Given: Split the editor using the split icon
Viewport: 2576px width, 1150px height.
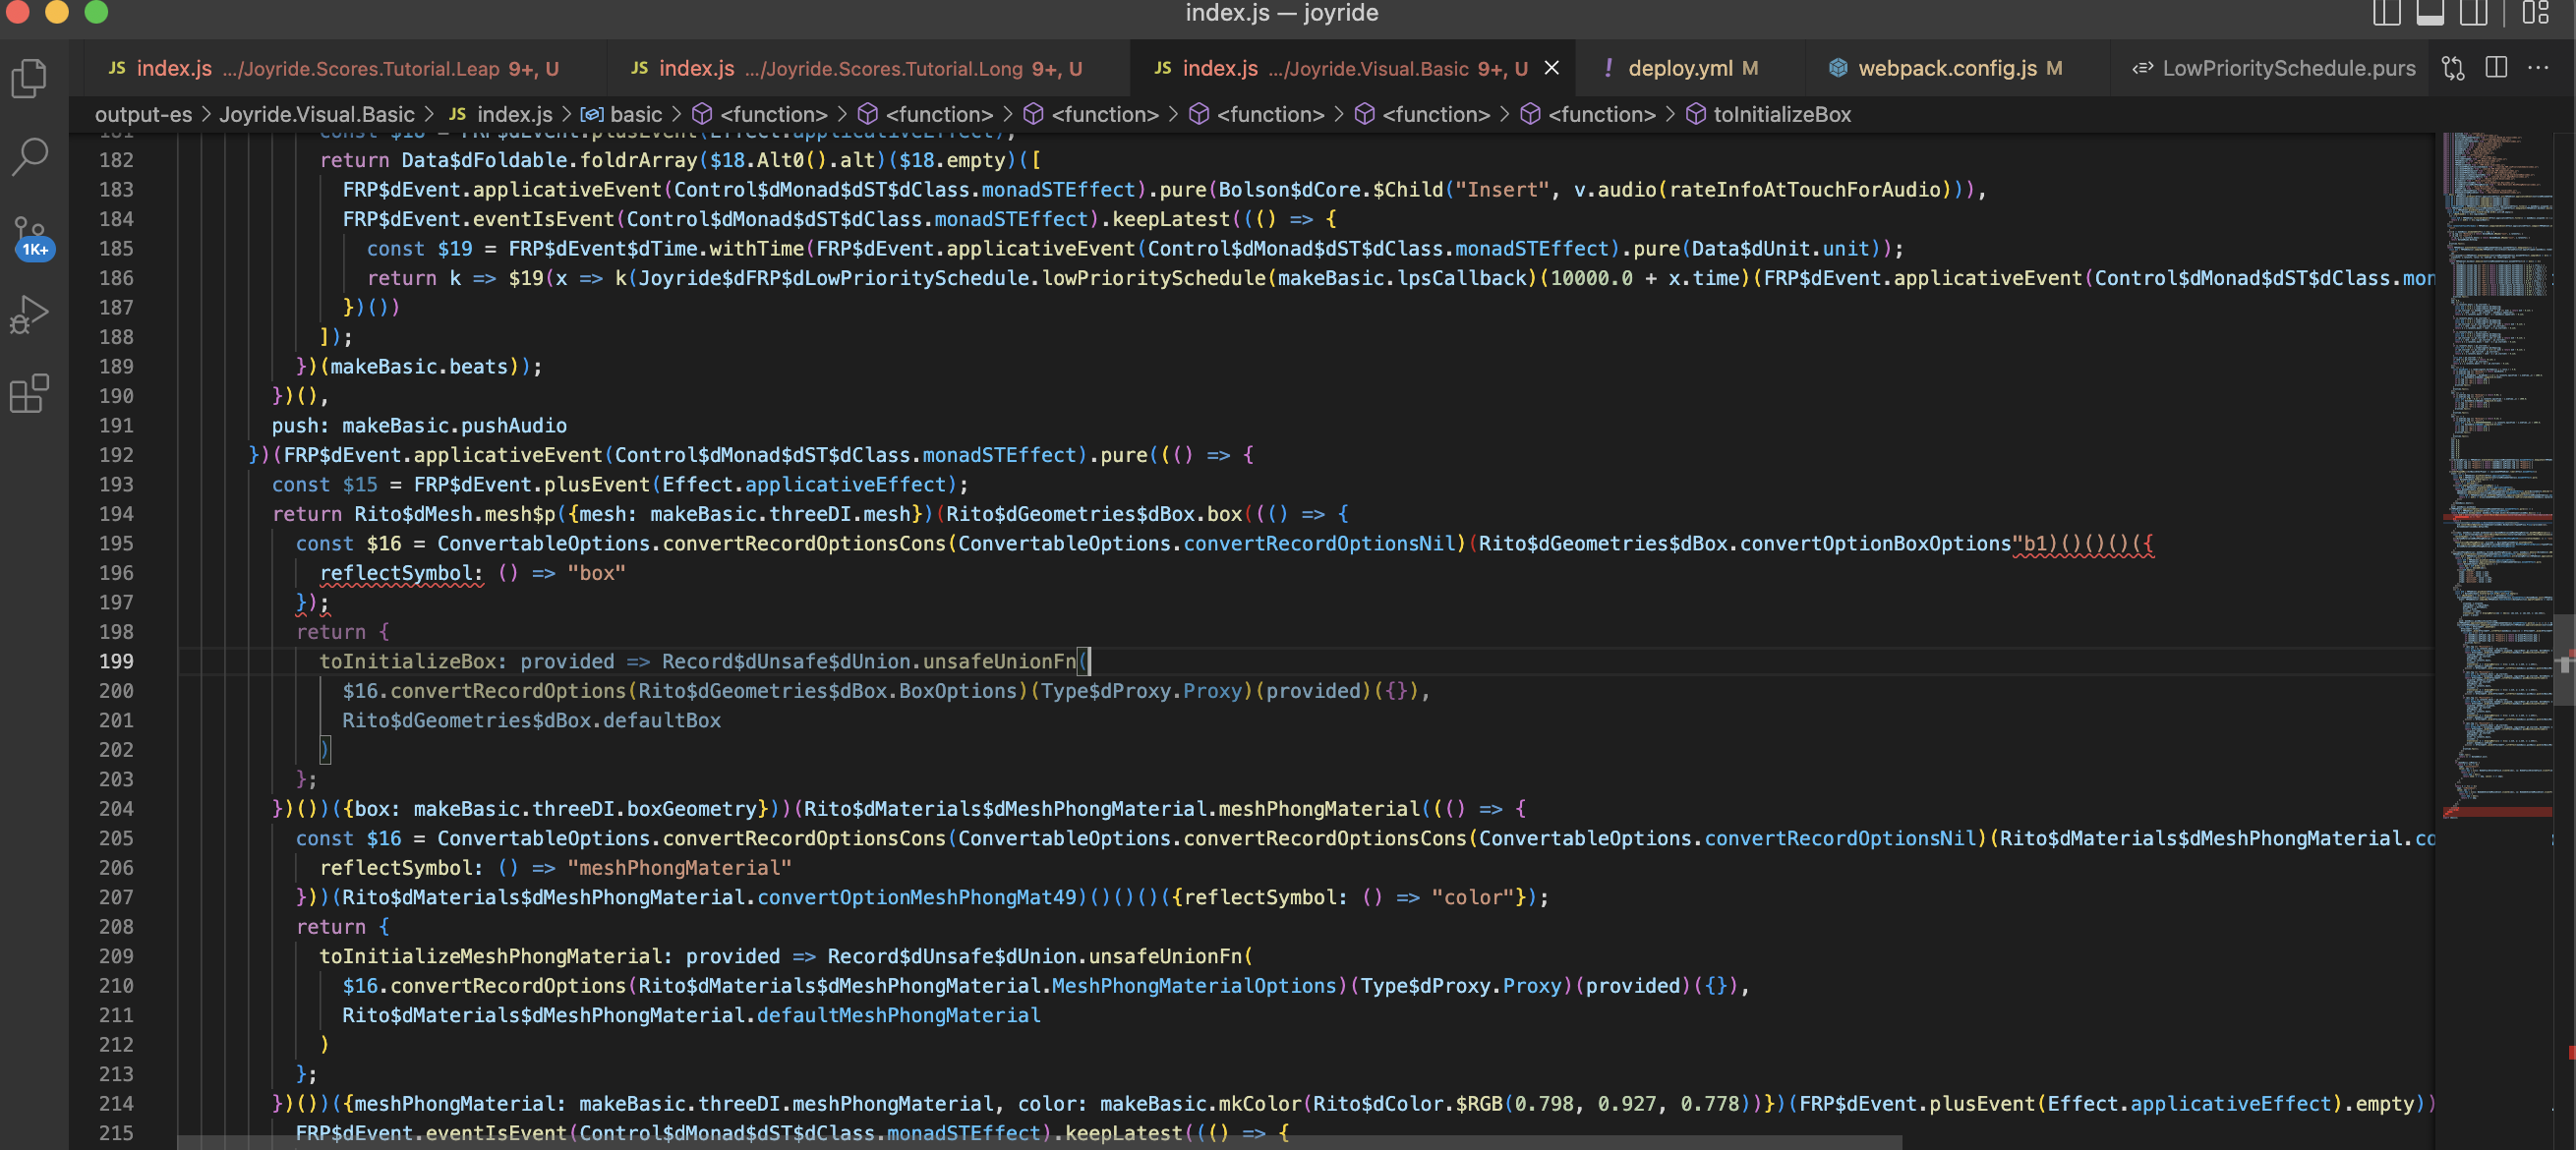Looking at the screenshot, I should (2496, 68).
